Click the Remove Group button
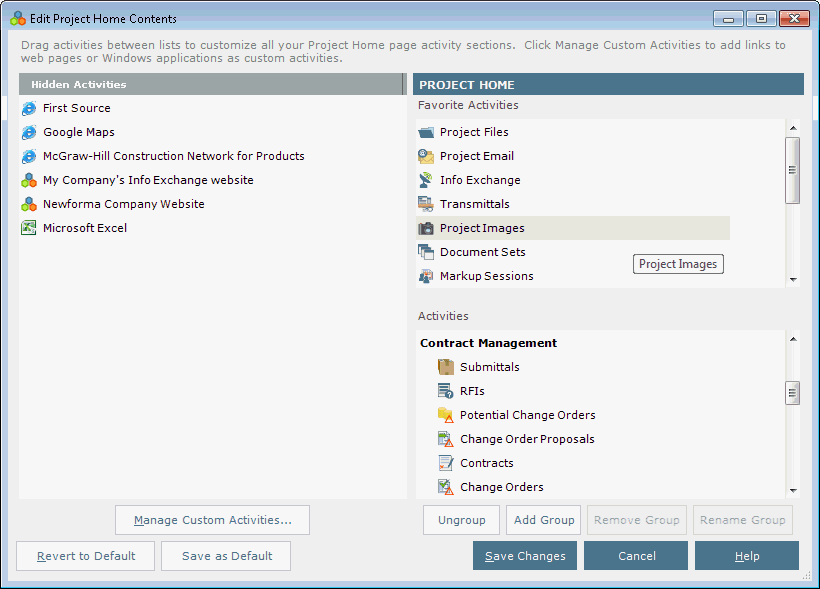Screen dimensions: 820x589 637,520
